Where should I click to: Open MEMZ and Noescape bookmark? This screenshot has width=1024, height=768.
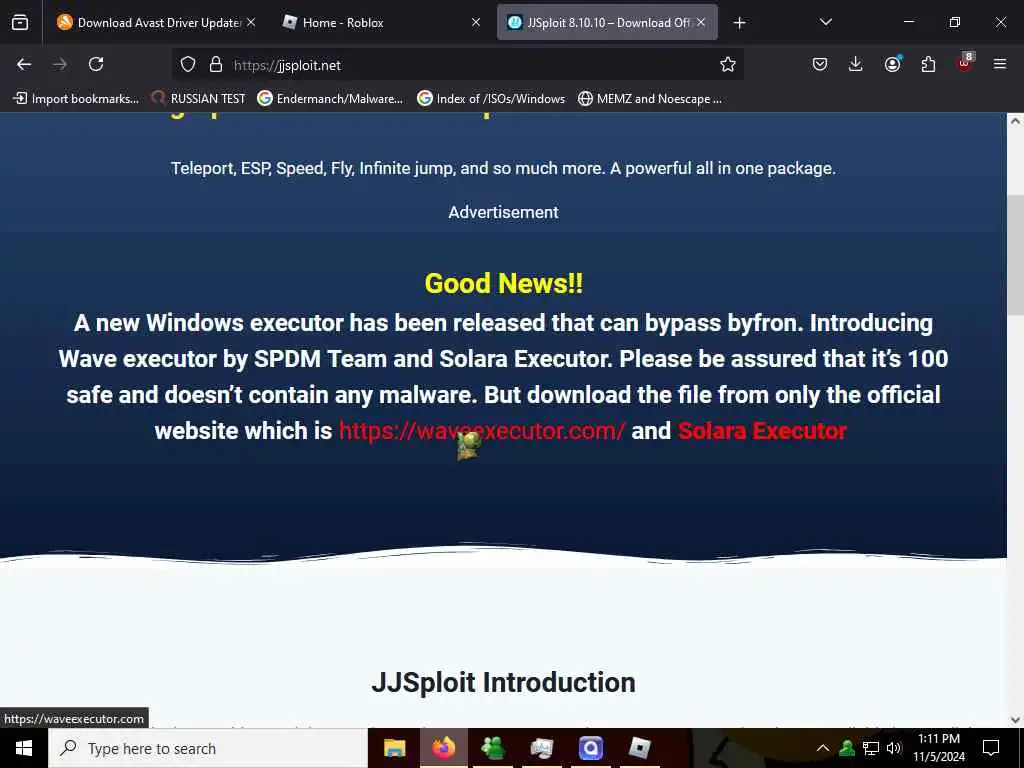650,99
